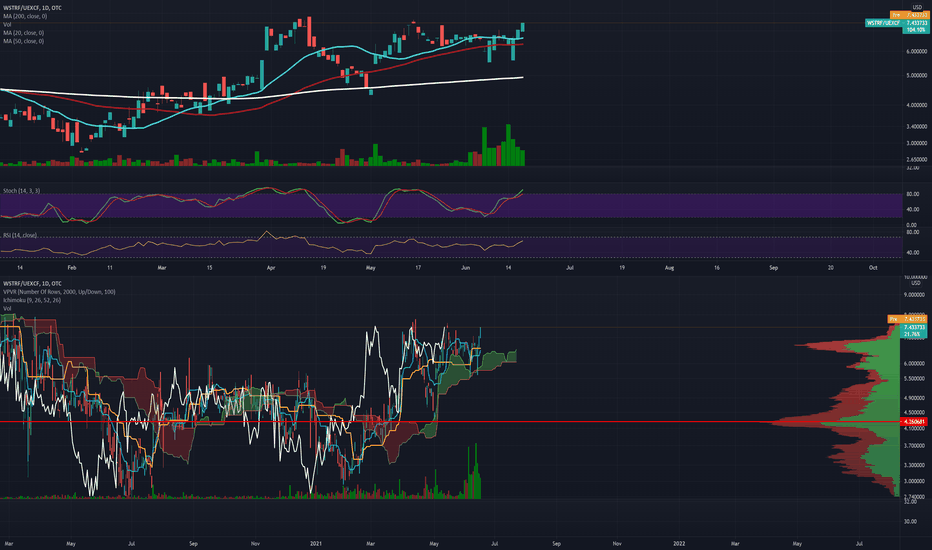
Task: Click the tallest green volume bar in top chart
Action: tap(508, 144)
